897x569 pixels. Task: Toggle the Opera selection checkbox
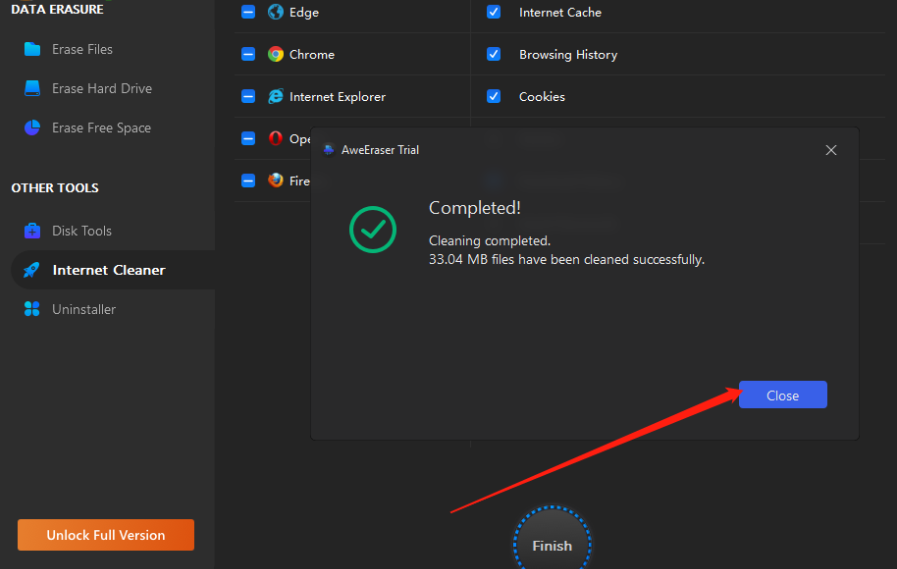[248, 138]
